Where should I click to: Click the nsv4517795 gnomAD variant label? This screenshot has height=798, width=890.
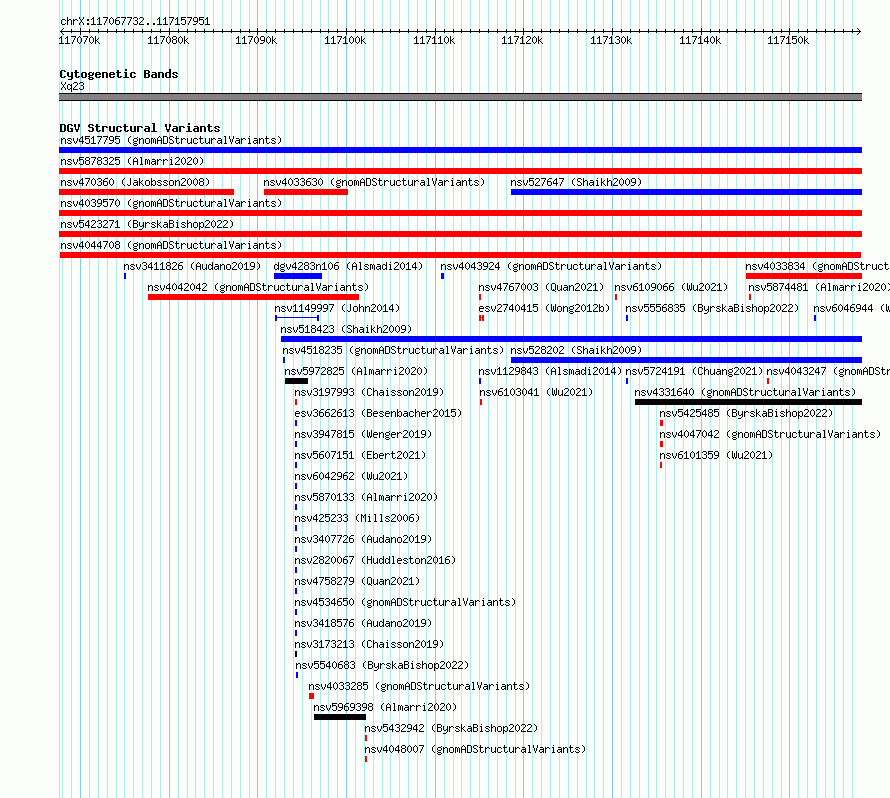(x=171, y=140)
